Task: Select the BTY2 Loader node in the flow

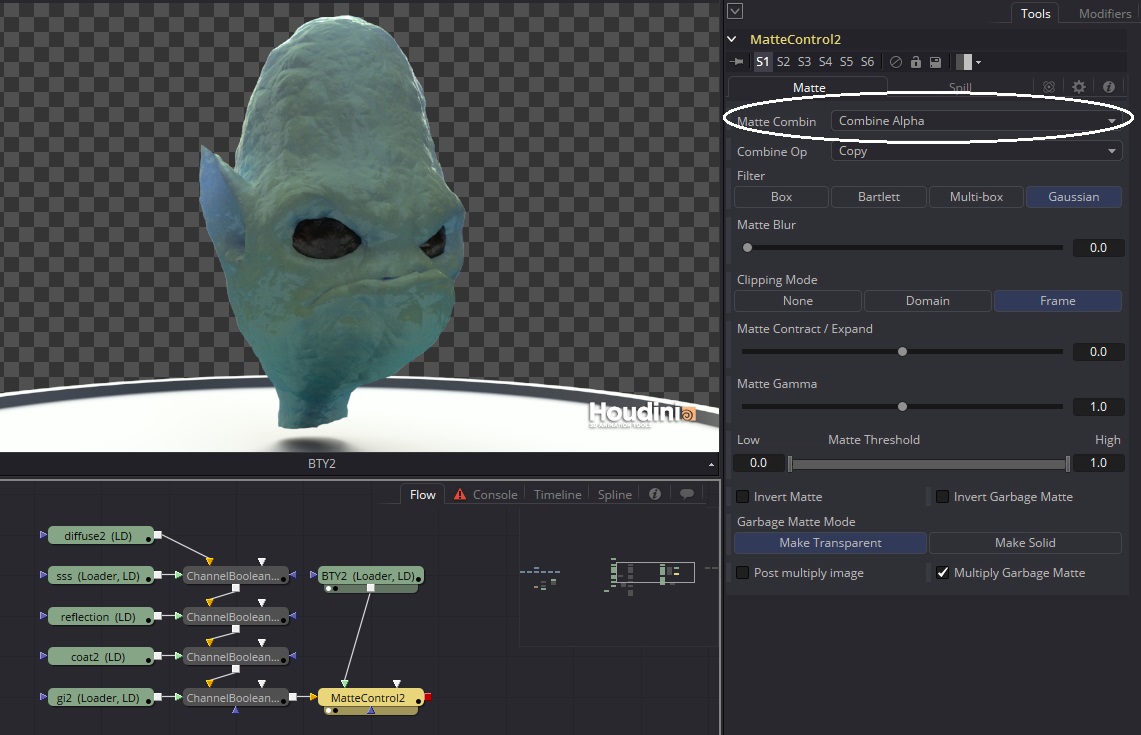Action: click(x=370, y=575)
